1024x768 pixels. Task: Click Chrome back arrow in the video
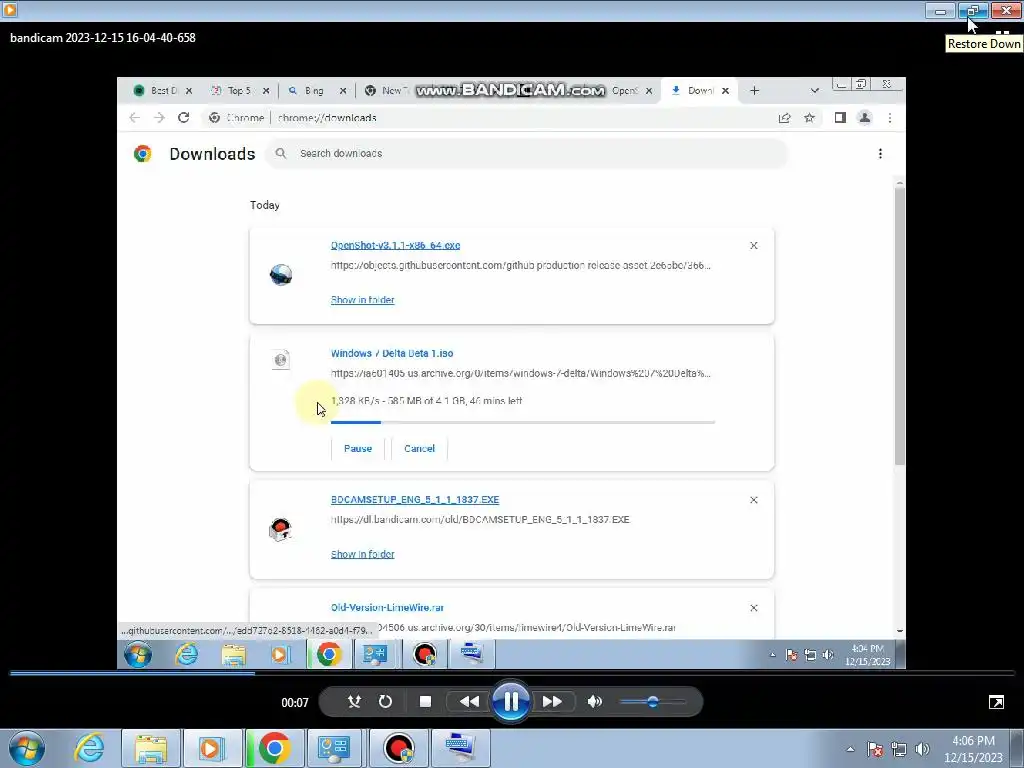tap(135, 118)
